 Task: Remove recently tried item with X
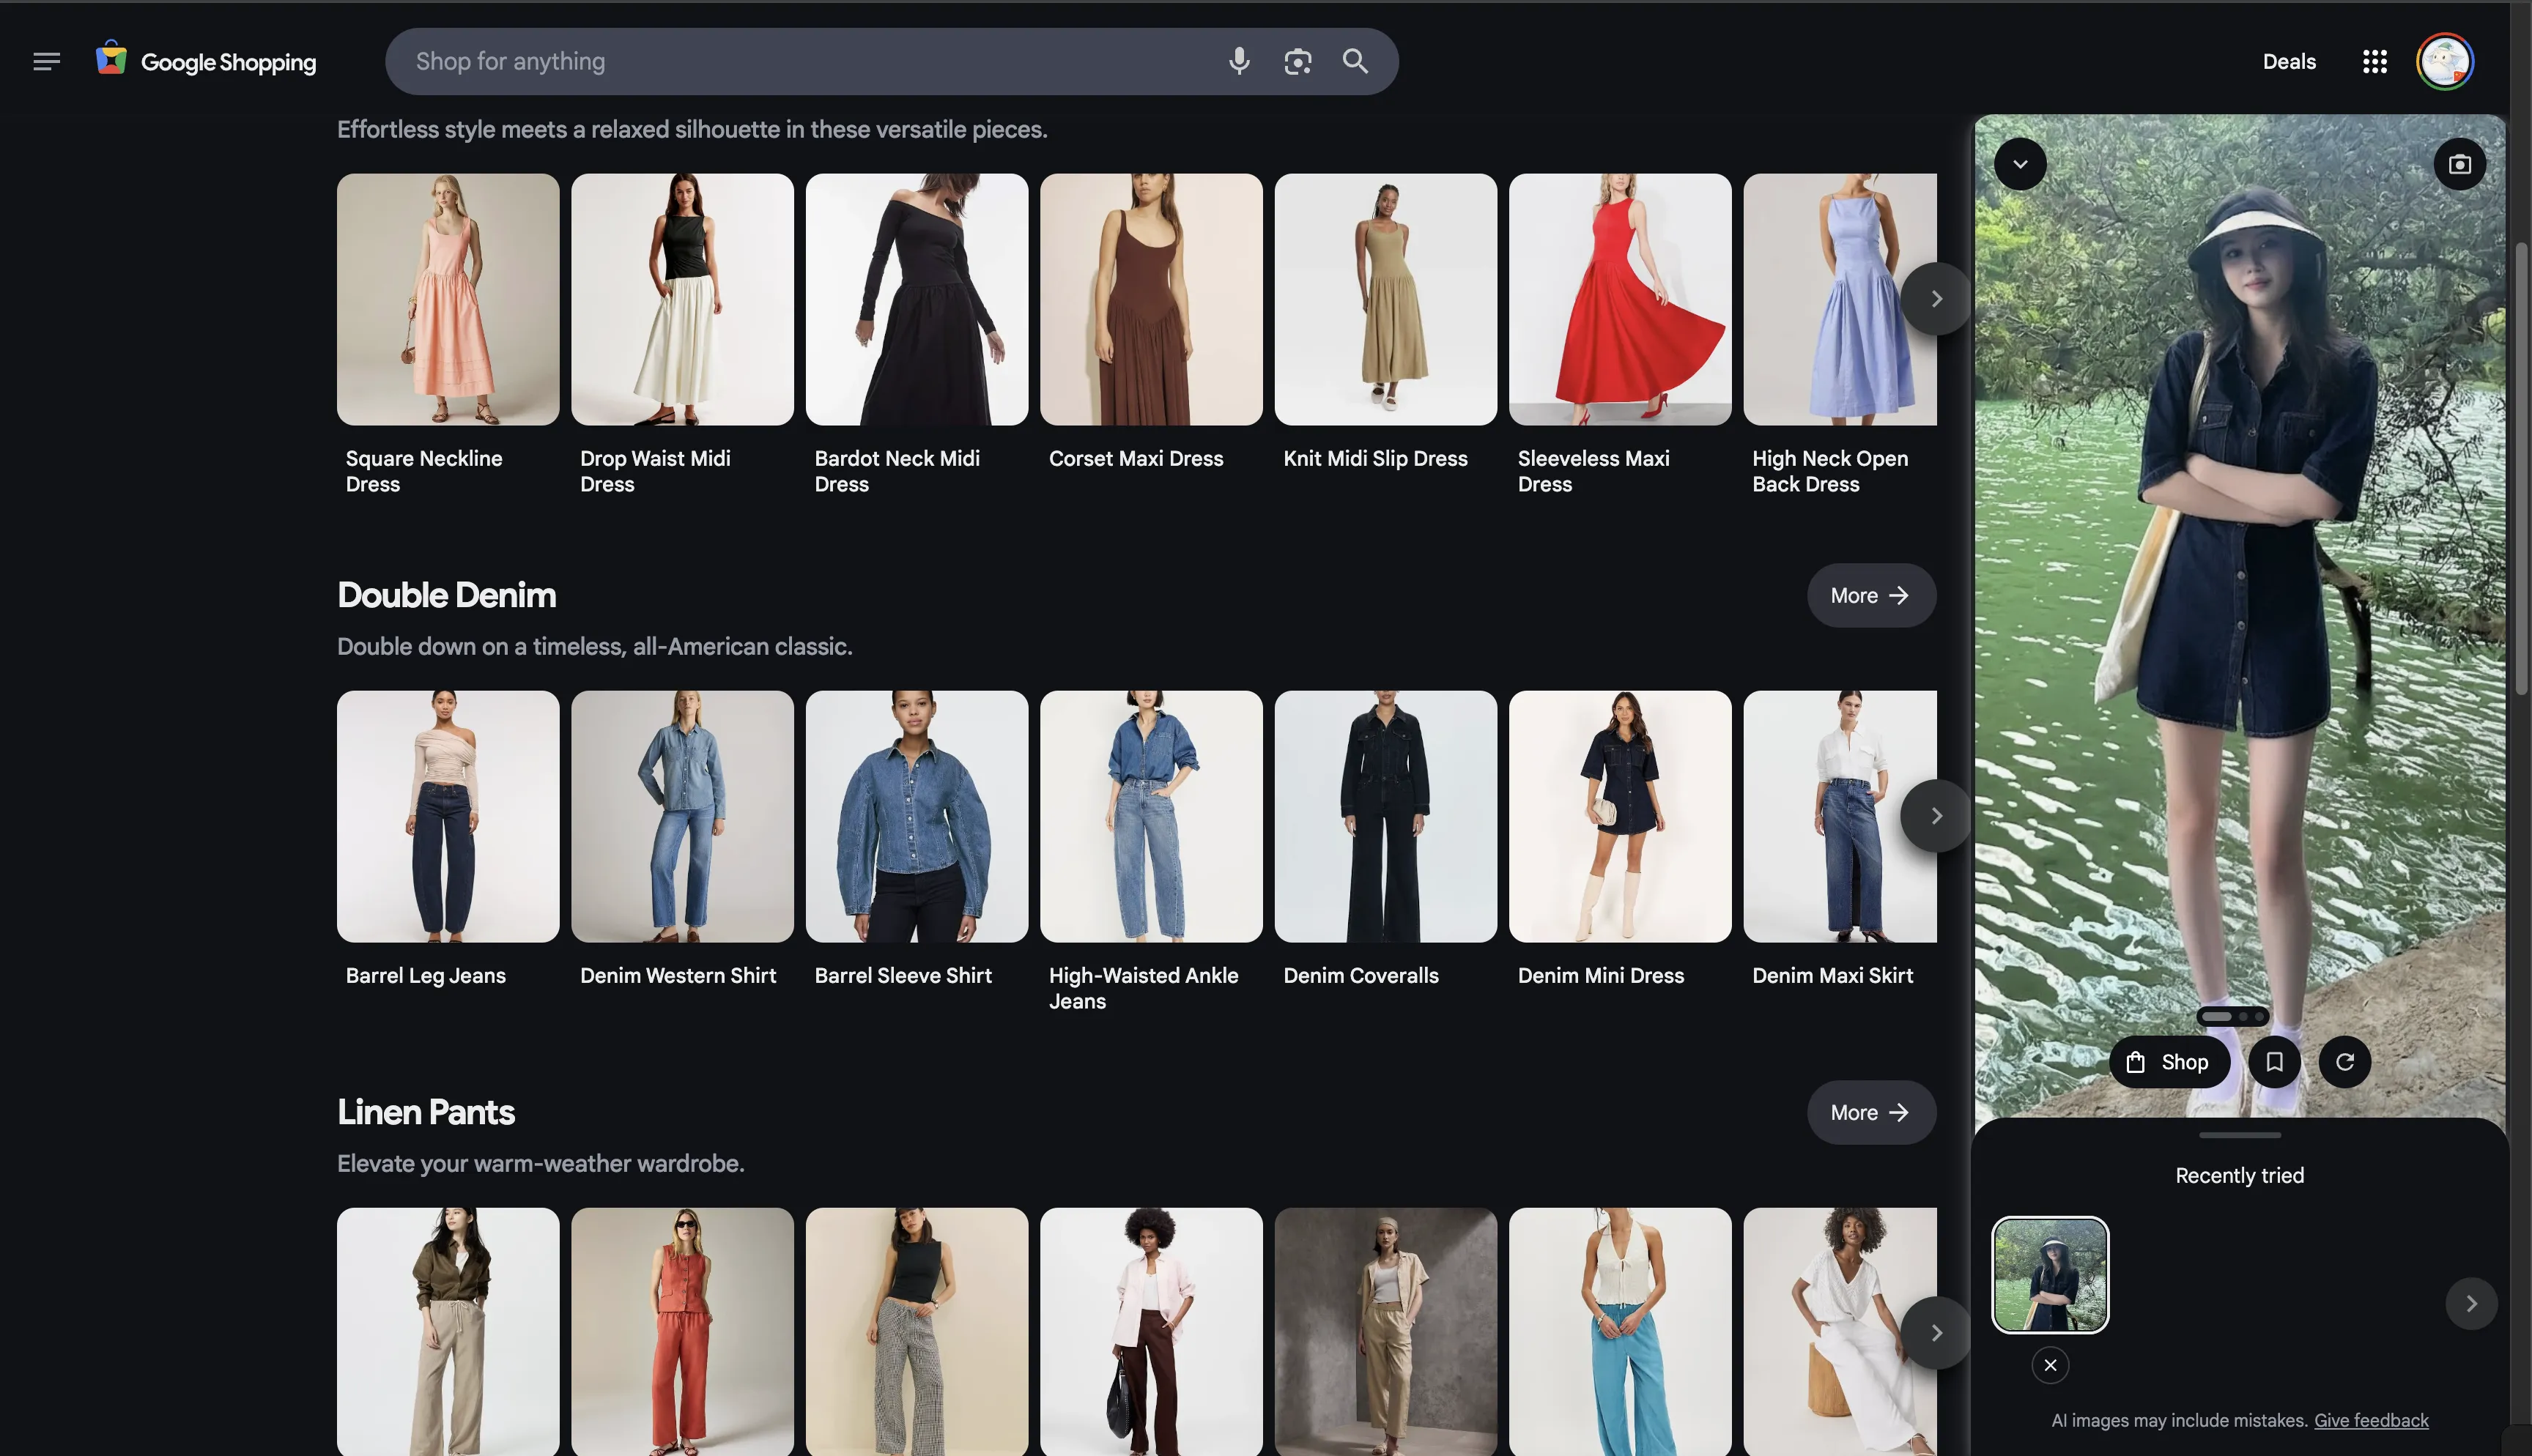(x=2050, y=1365)
